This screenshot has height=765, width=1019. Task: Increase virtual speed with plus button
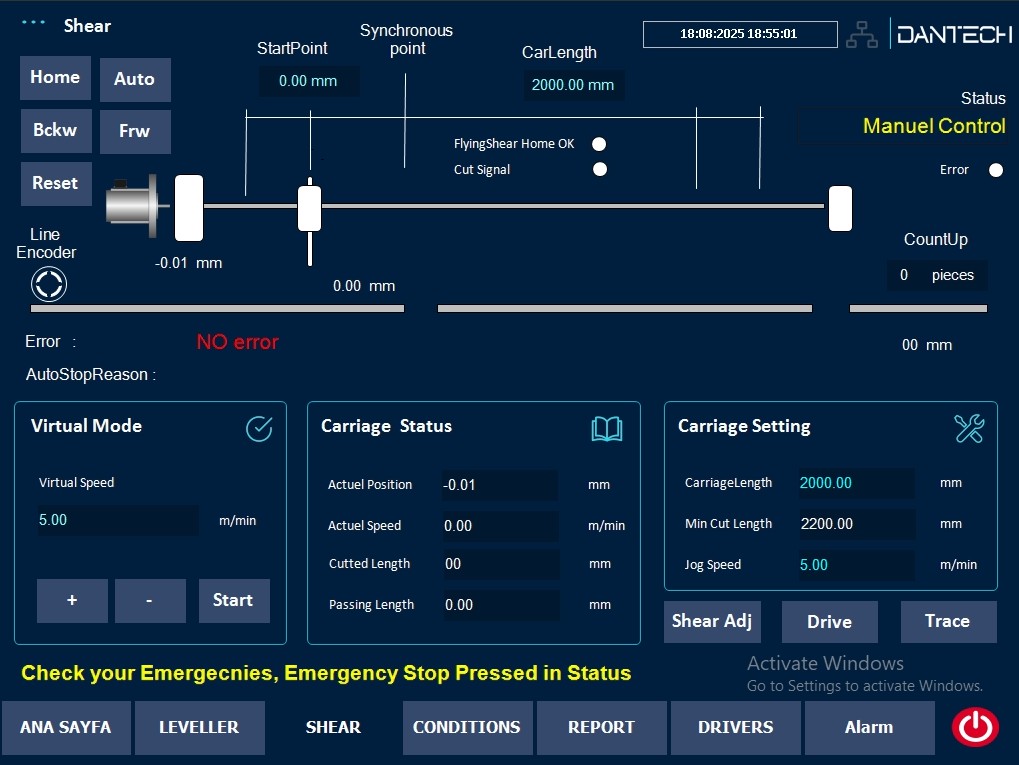coord(72,601)
